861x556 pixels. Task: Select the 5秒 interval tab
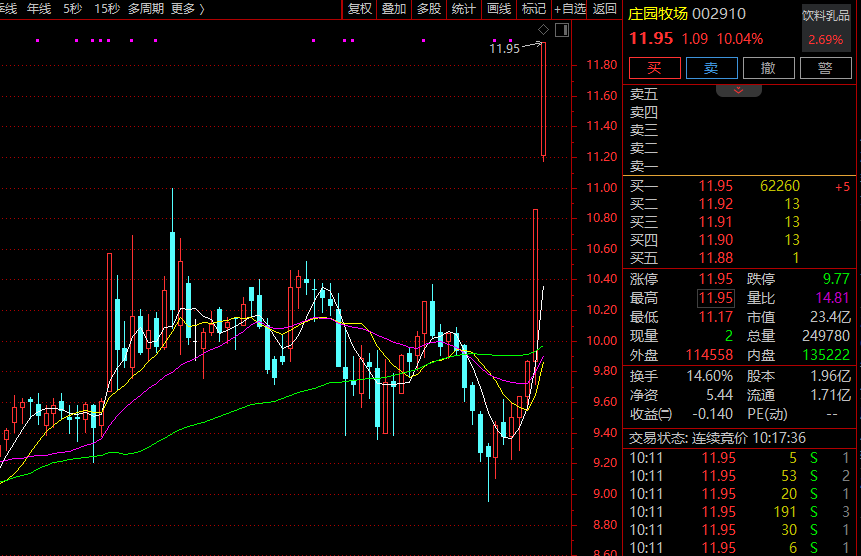tap(73, 9)
